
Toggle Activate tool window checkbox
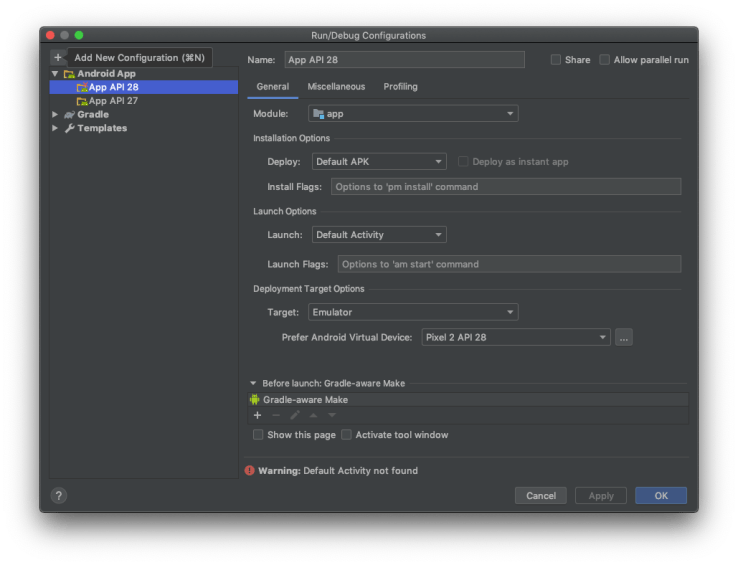pos(346,435)
